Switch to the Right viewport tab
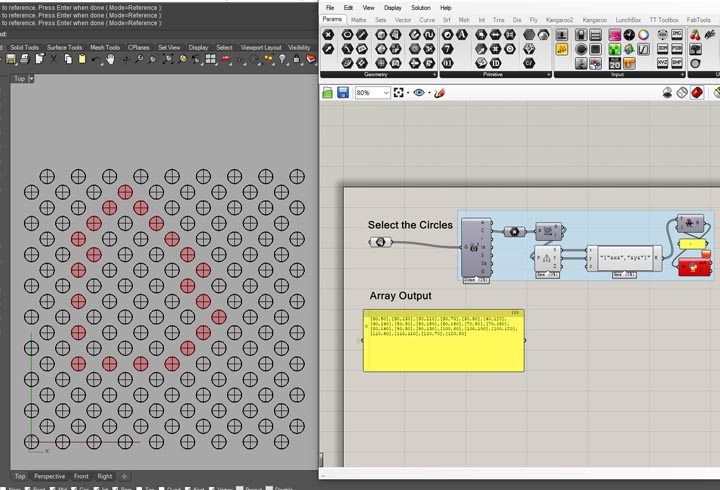720x490 pixels. click(x=105, y=476)
